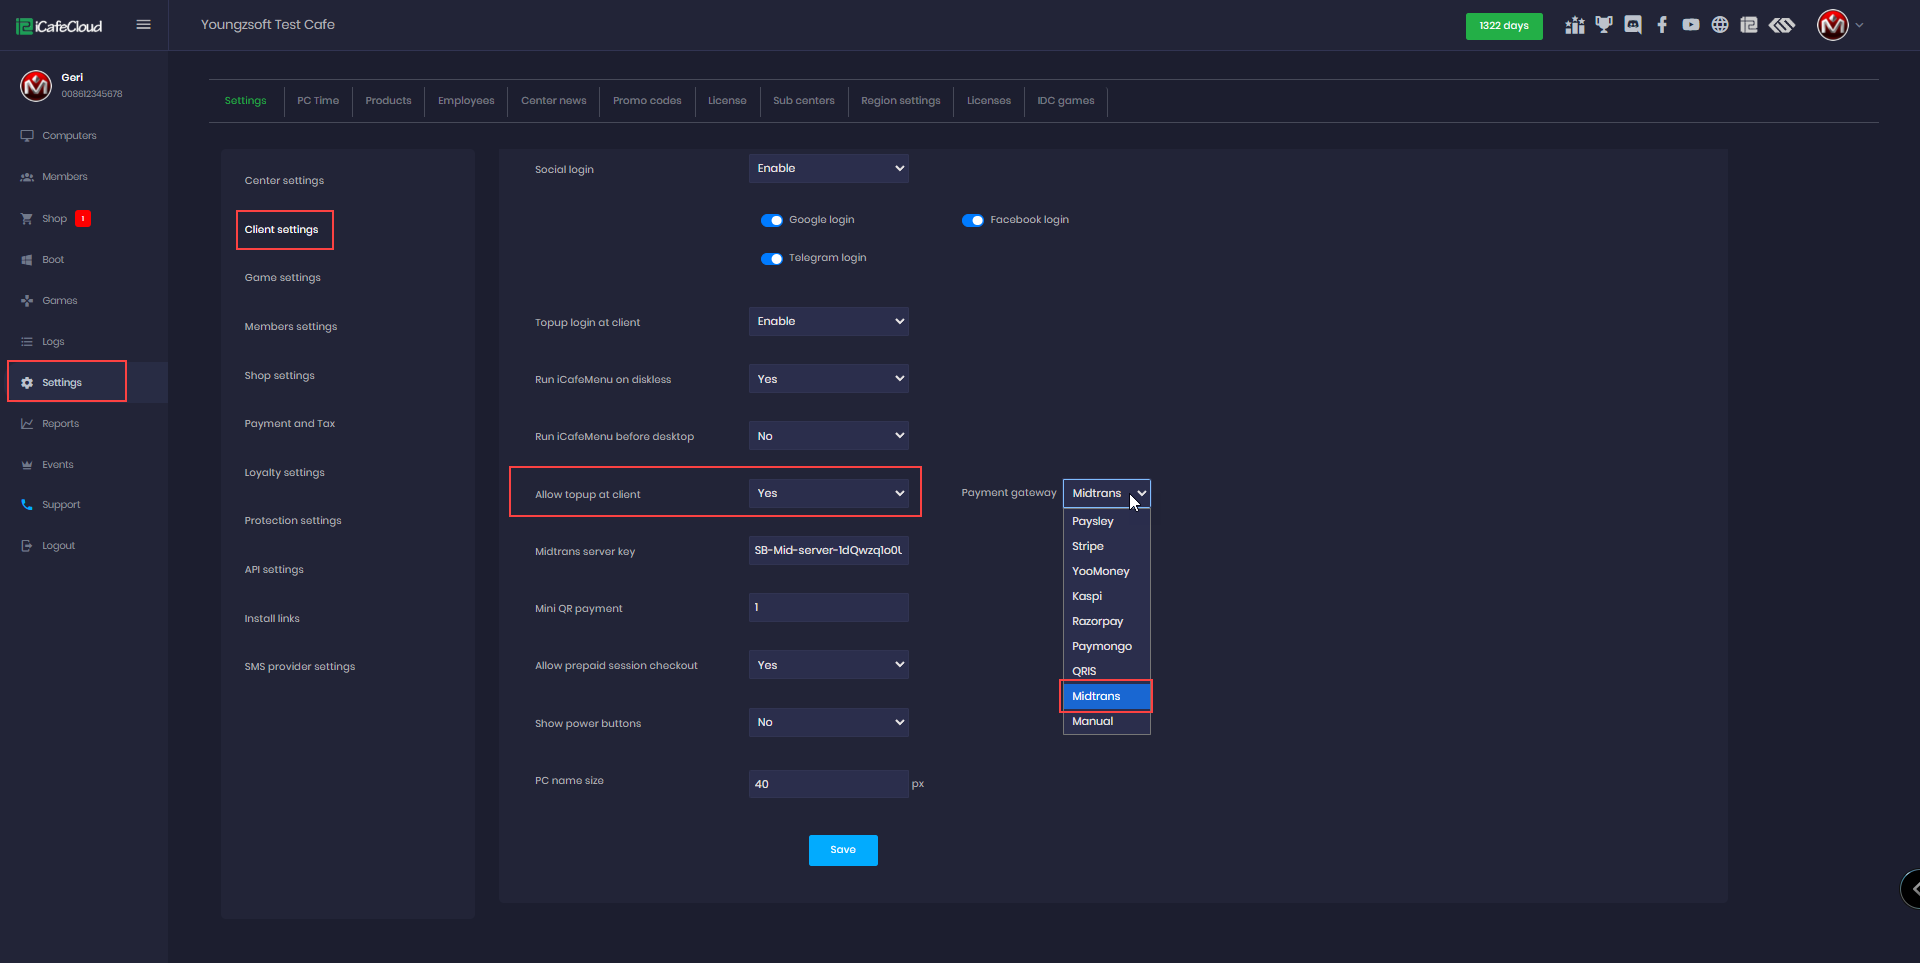The image size is (1920, 963).
Task: Click the green 1322 days button
Action: pyautogui.click(x=1503, y=26)
